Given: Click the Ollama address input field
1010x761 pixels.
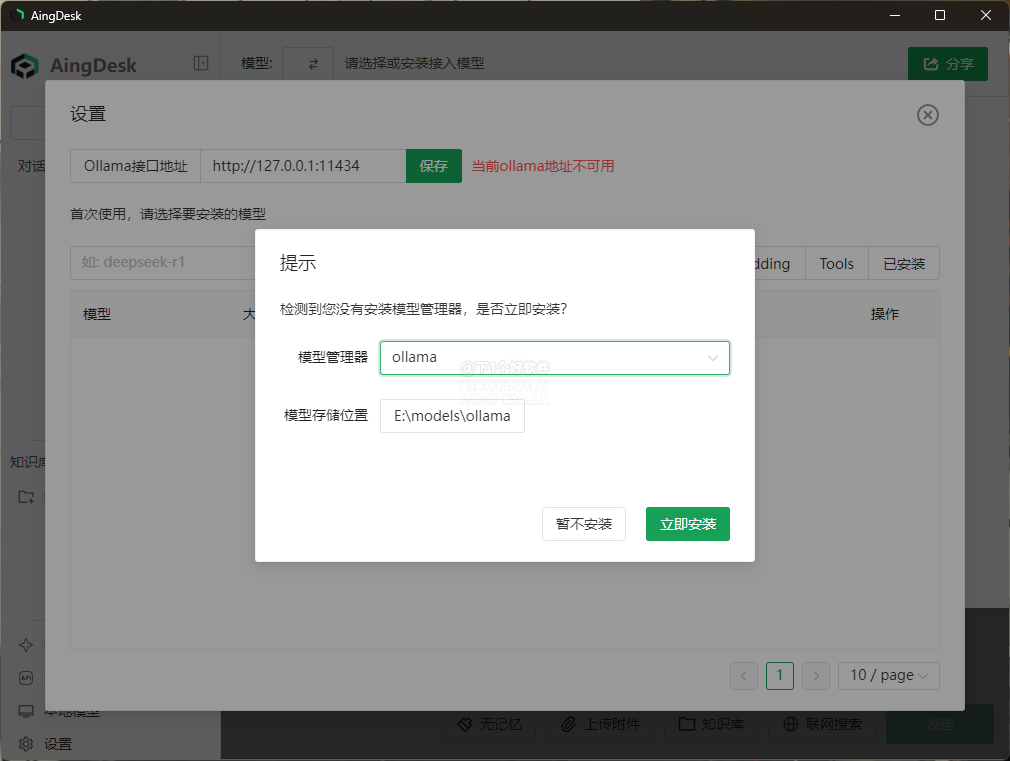Looking at the screenshot, I should 302,166.
